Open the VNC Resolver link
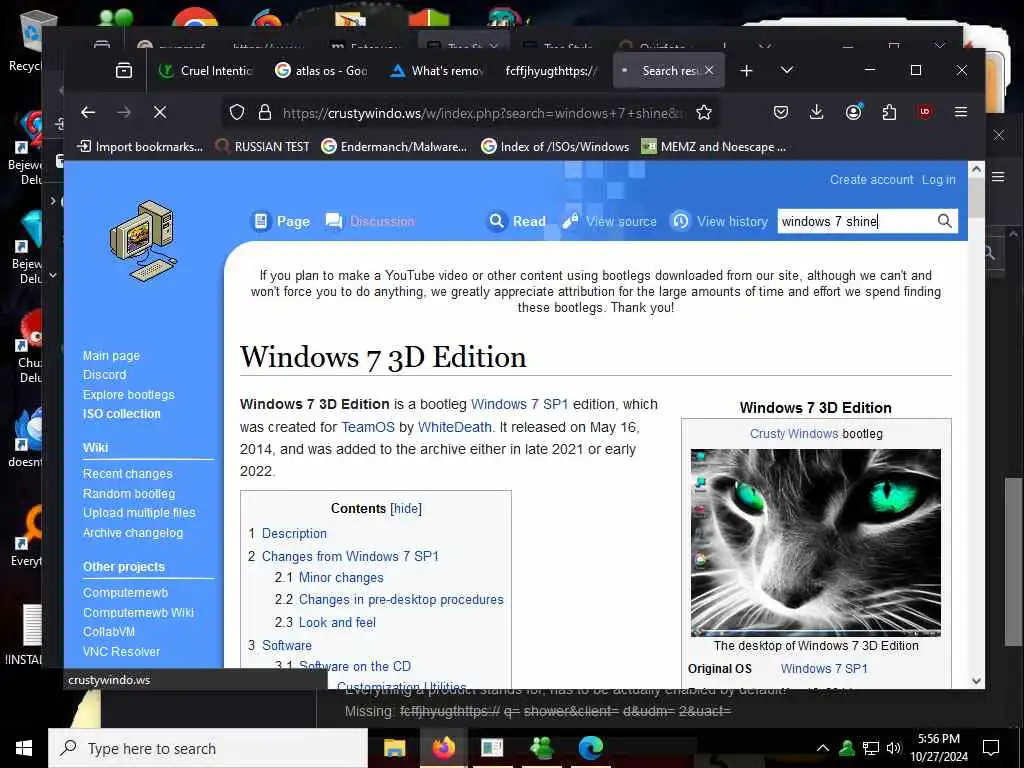This screenshot has width=1024, height=768. tap(121, 652)
